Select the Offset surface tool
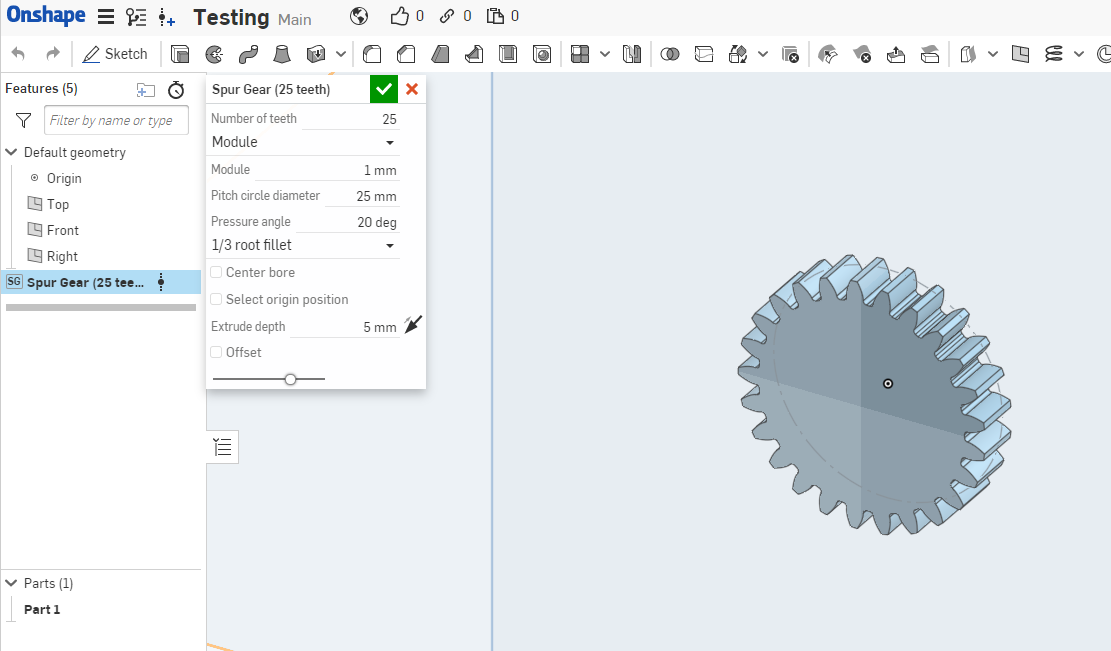Image resolution: width=1111 pixels, height=651 pixels. tap(968, 54)
